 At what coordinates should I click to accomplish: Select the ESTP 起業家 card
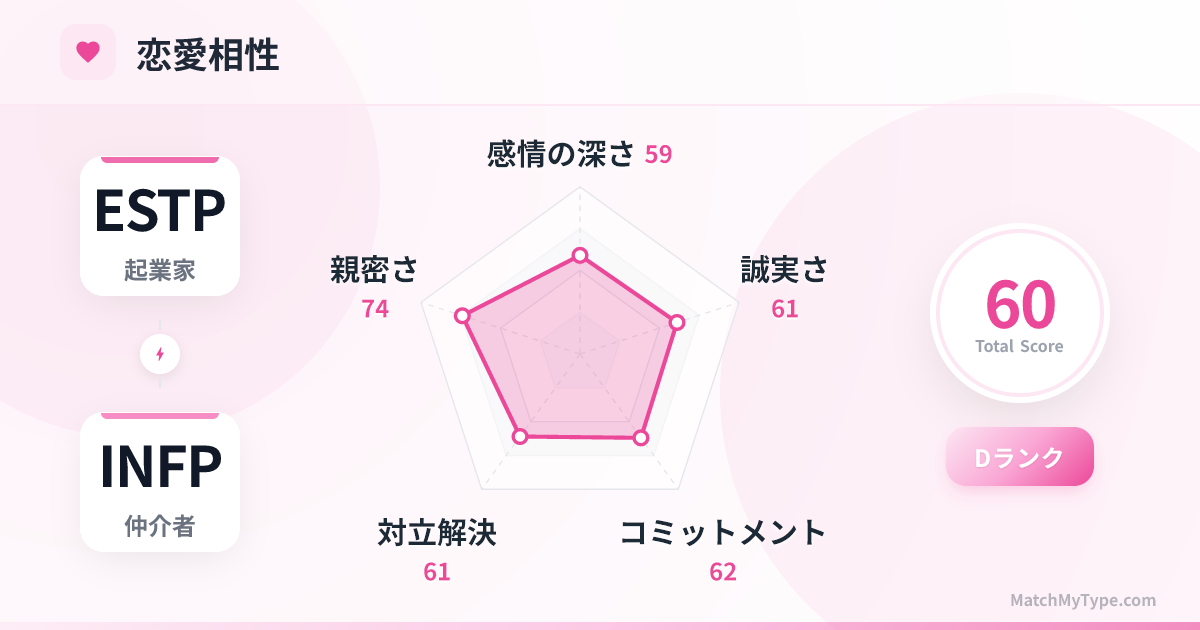pos(160,227)
